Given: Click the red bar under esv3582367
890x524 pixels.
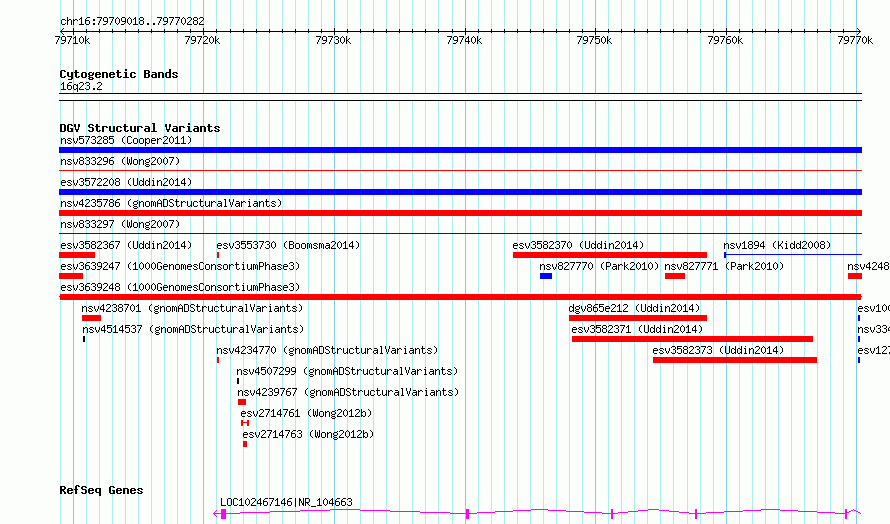Looking at the screenshot, I should (x=77, y=255).
